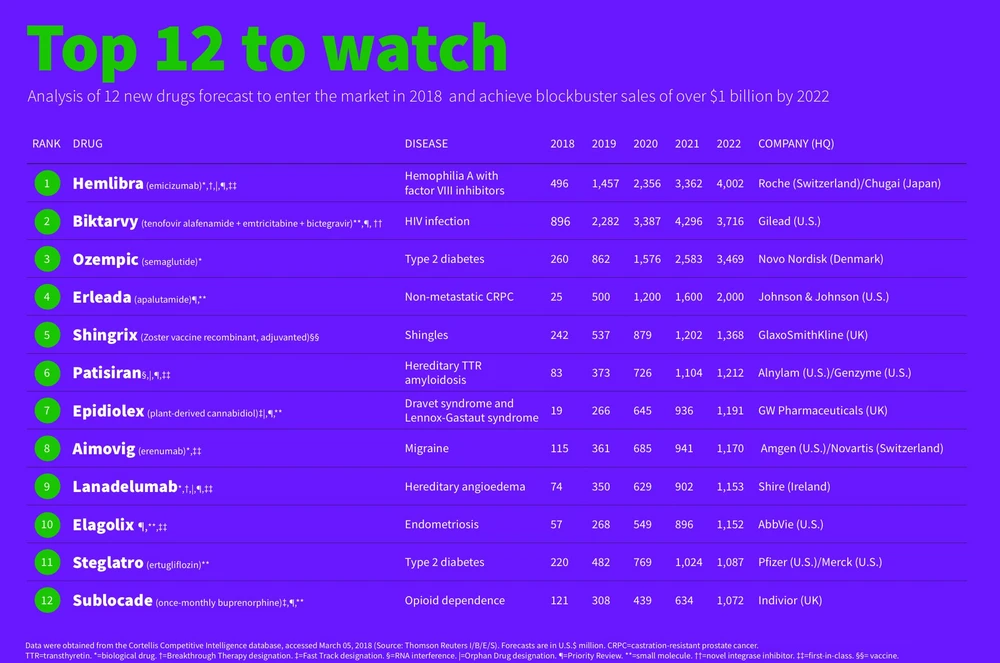Click Biktarvy's 2021 value 4,296

[x=687, y=221]
